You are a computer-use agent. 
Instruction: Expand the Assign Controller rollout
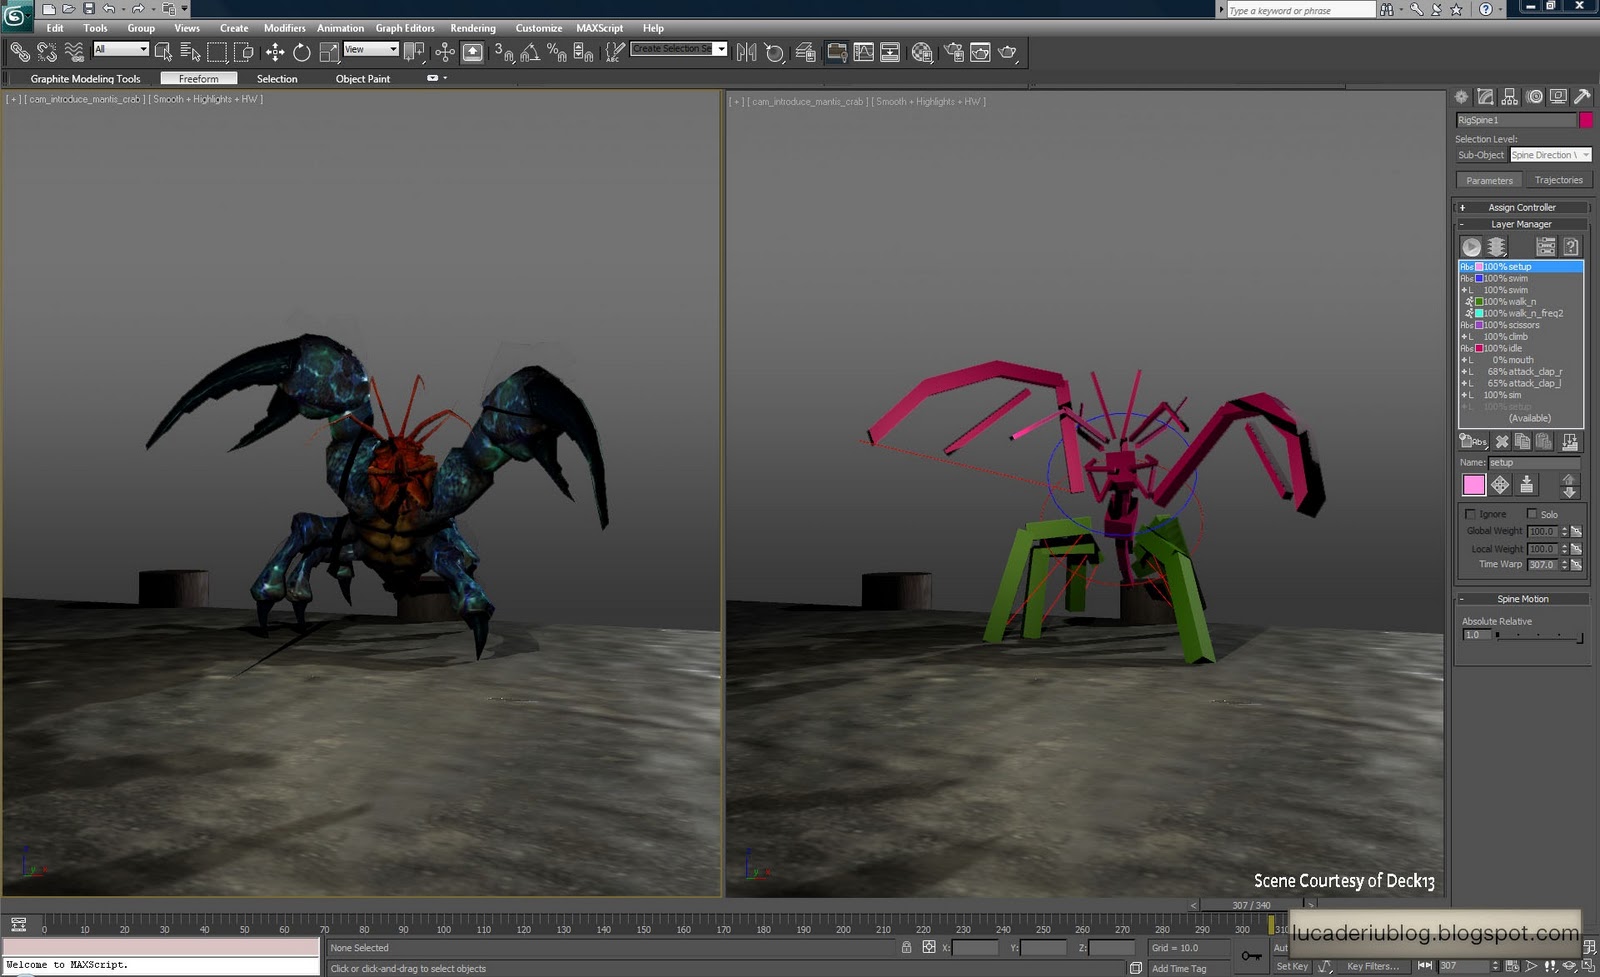(x=1521, y=207)
